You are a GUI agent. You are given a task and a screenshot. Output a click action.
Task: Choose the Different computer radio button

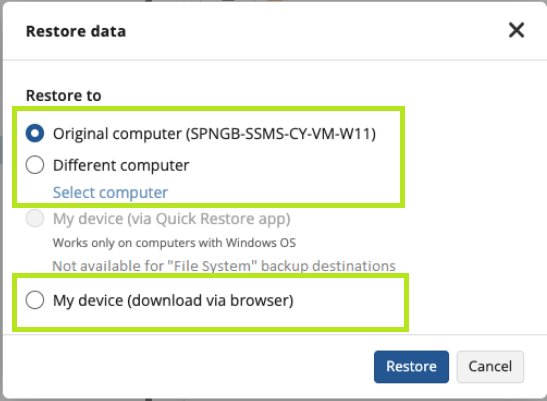pos(35,165)
